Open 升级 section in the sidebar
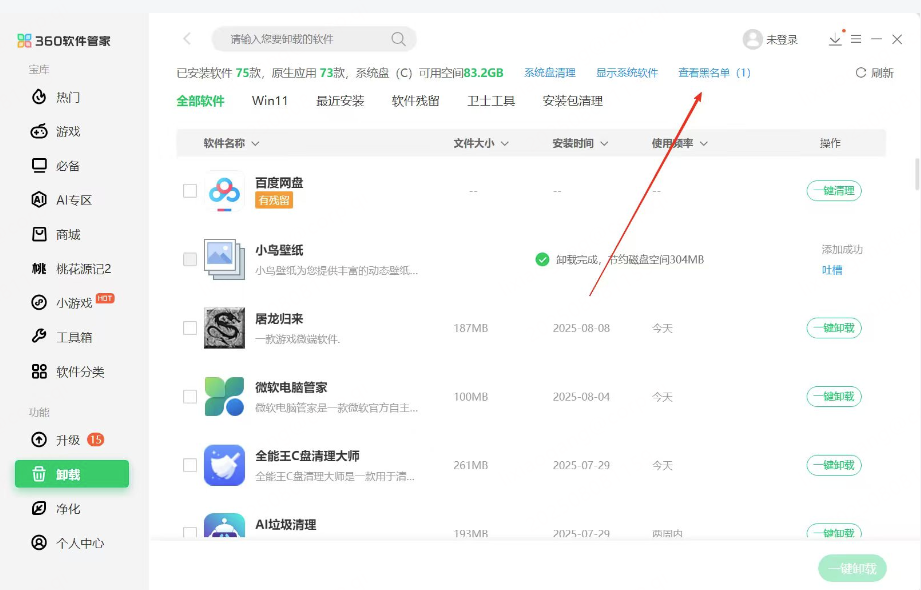Viewport: 921px width, 590px height. (x=68, y=439)
